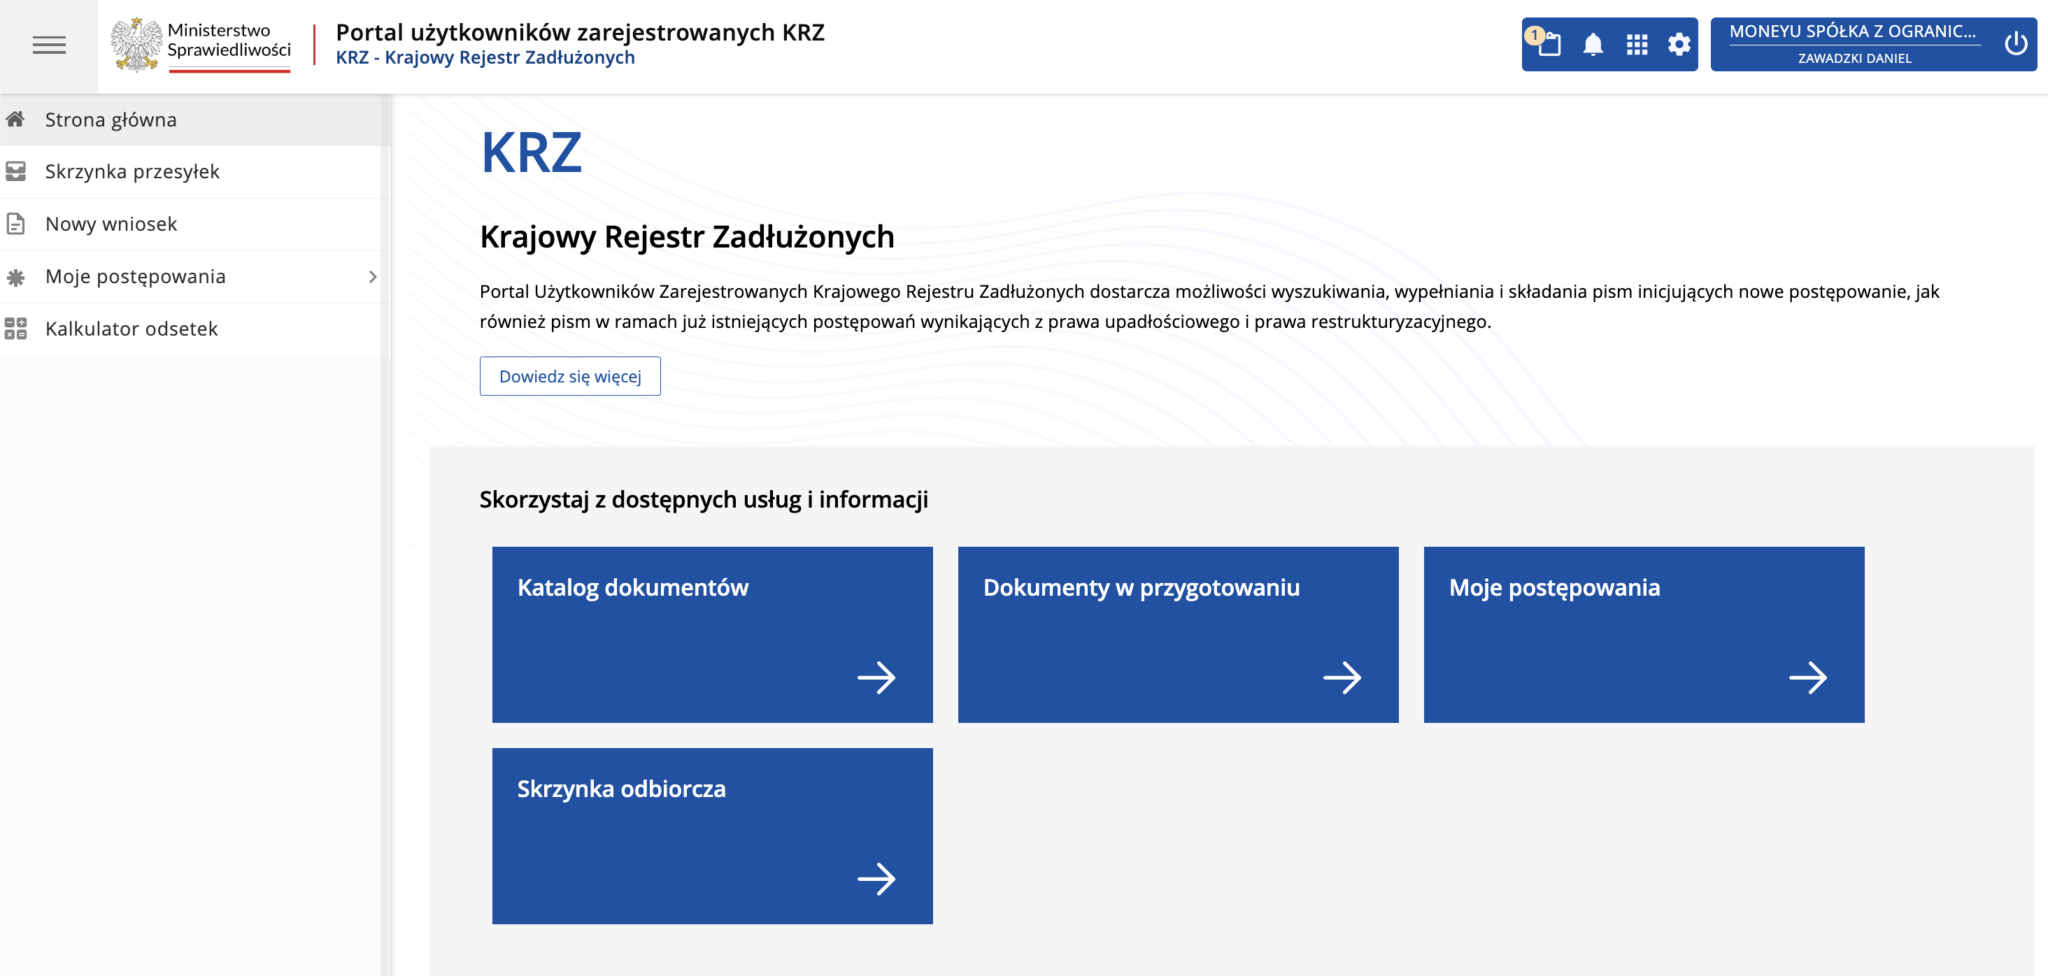Open the Skrzynka odbiorcza tile

712,836
